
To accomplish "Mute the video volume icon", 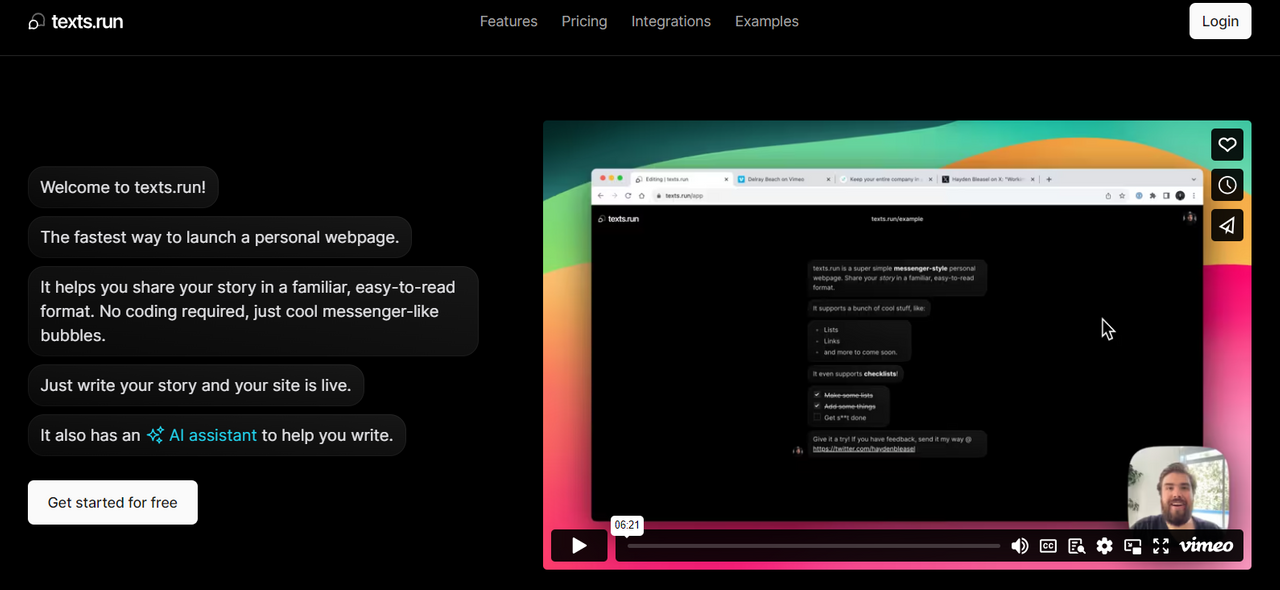I will (x=1019, y=546).
